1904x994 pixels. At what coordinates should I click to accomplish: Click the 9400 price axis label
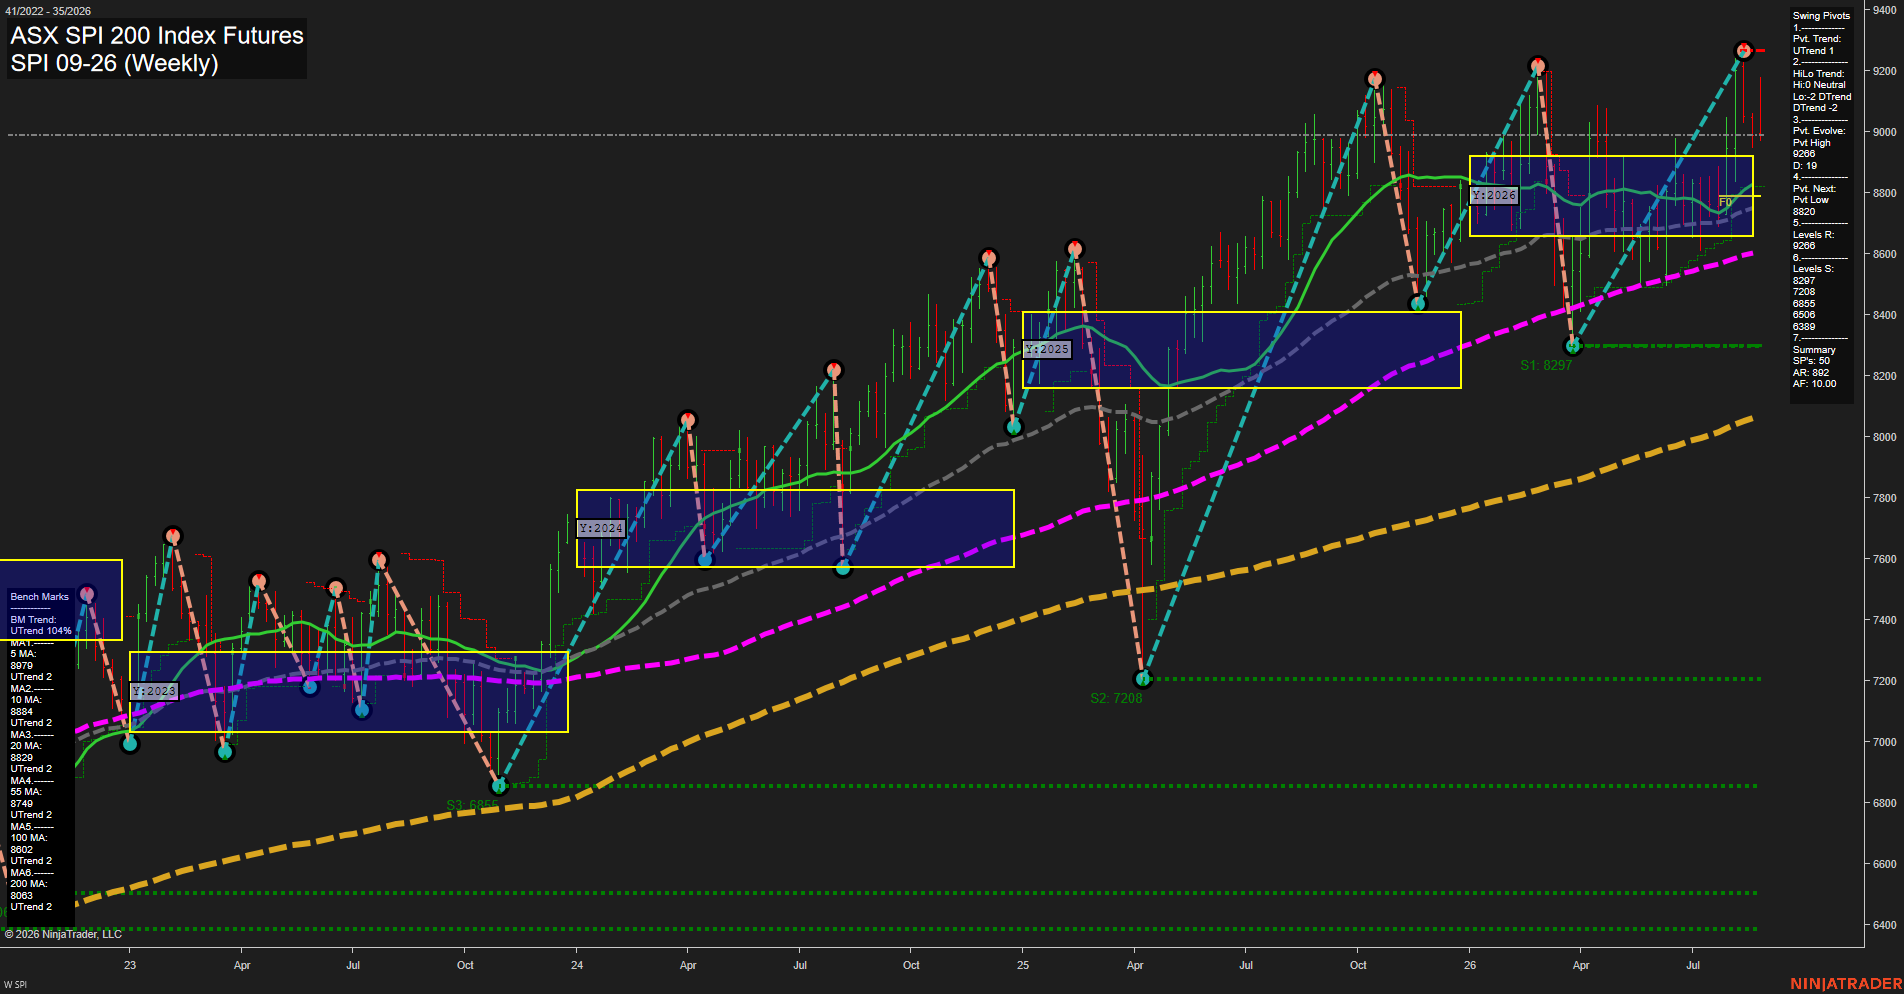(1884, 10)
